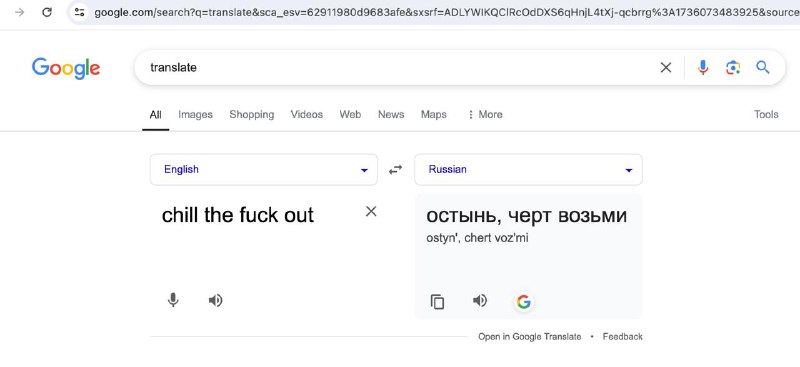This screenshot has width=800, height=367.
Task: Open the English source language dropdown
Action: pos(264,169)
